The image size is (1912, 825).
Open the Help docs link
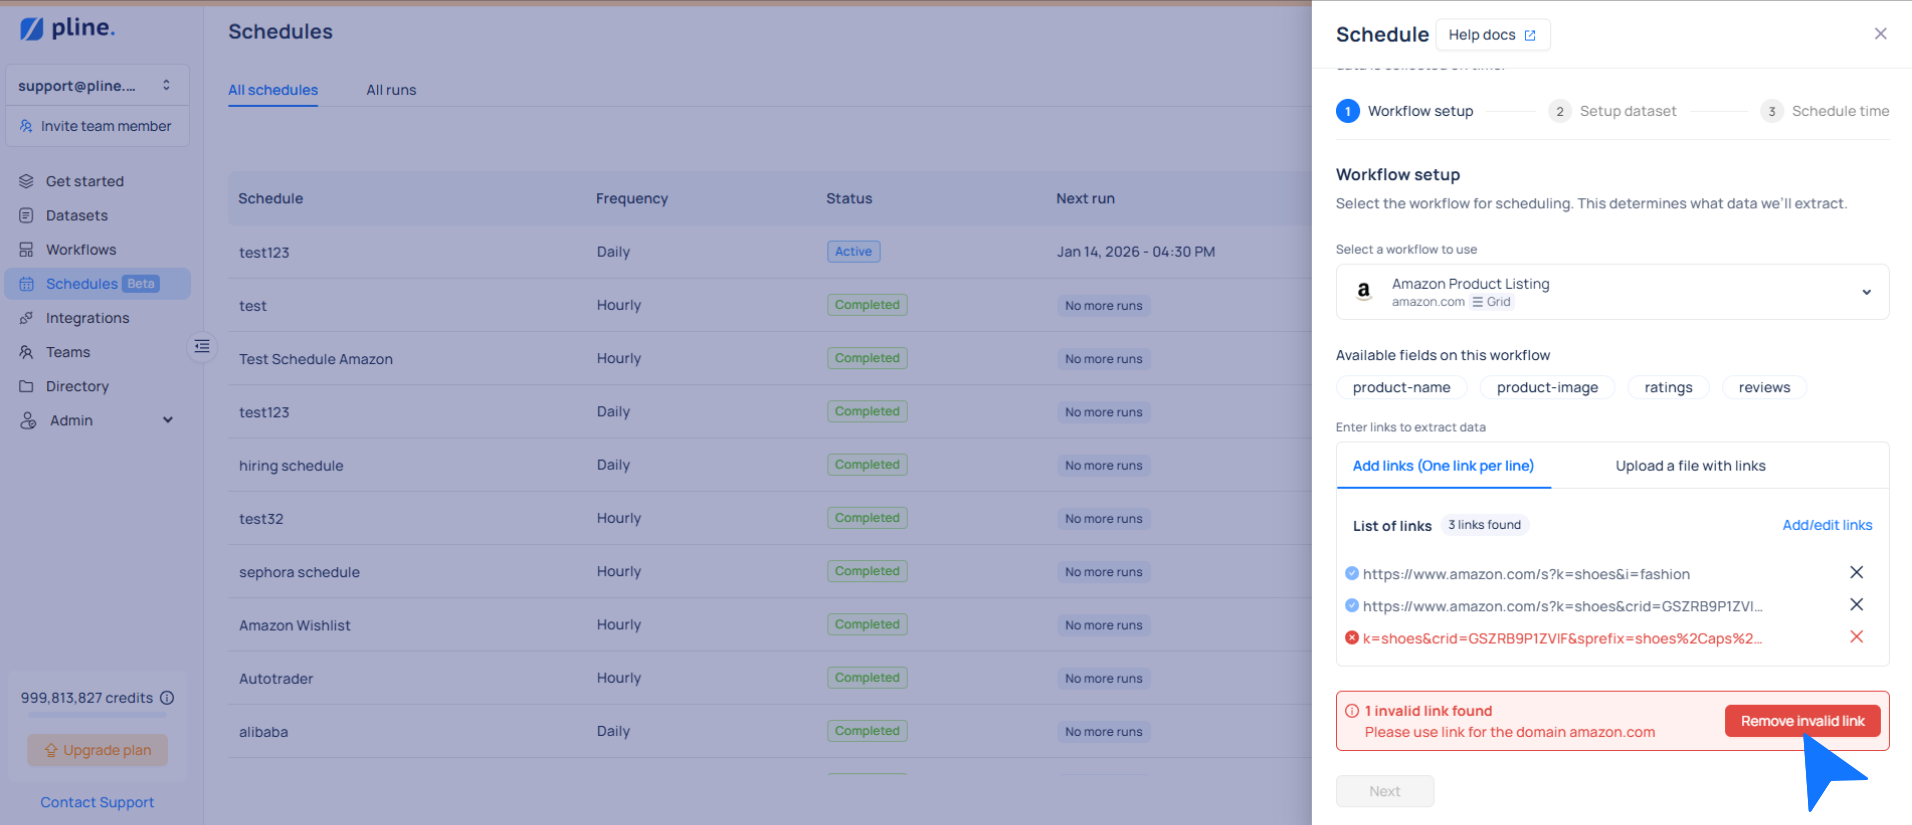click(1492, 35)
